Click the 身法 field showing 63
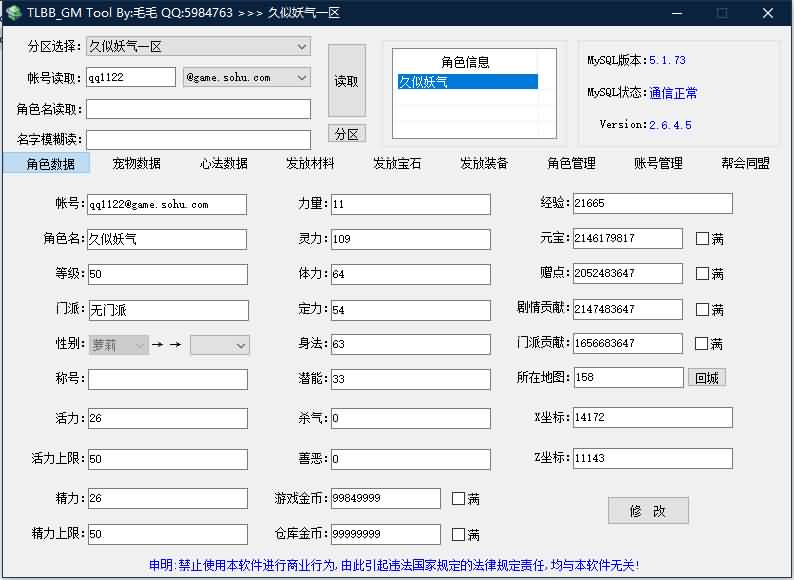 click(411, 344)
